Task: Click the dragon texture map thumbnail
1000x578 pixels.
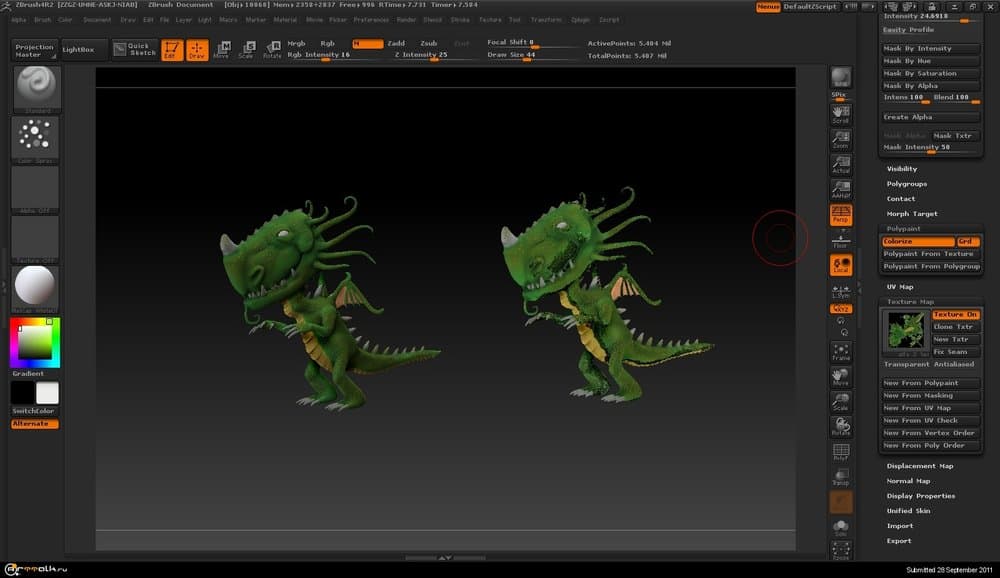Action: [904, 331]
